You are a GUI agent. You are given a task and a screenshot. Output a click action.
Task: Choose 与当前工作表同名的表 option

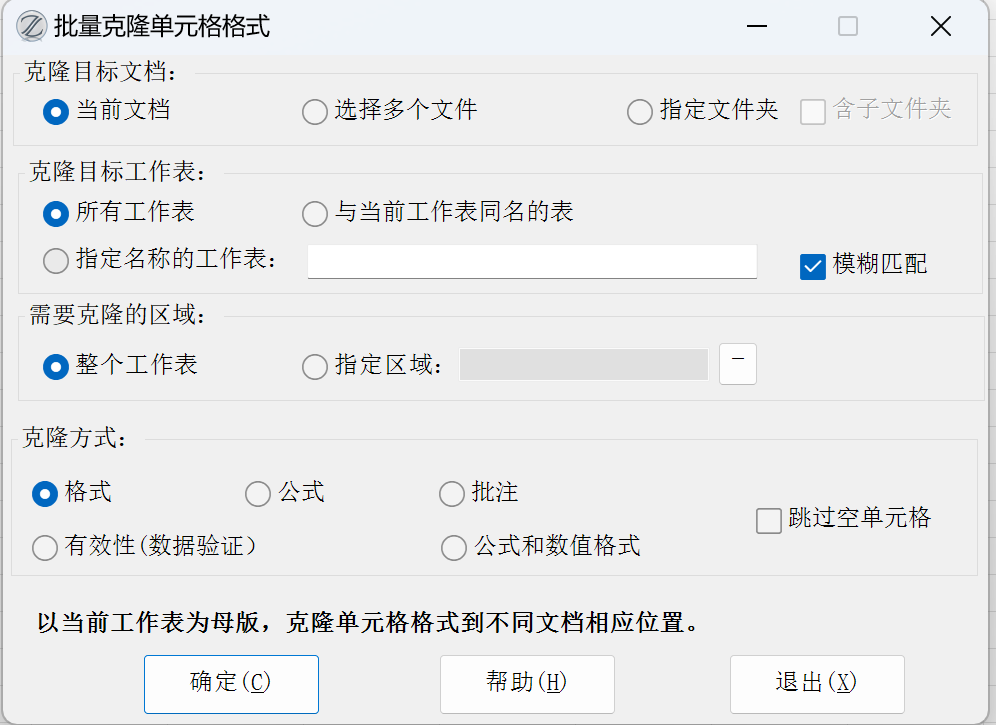[x=315, y=213]
